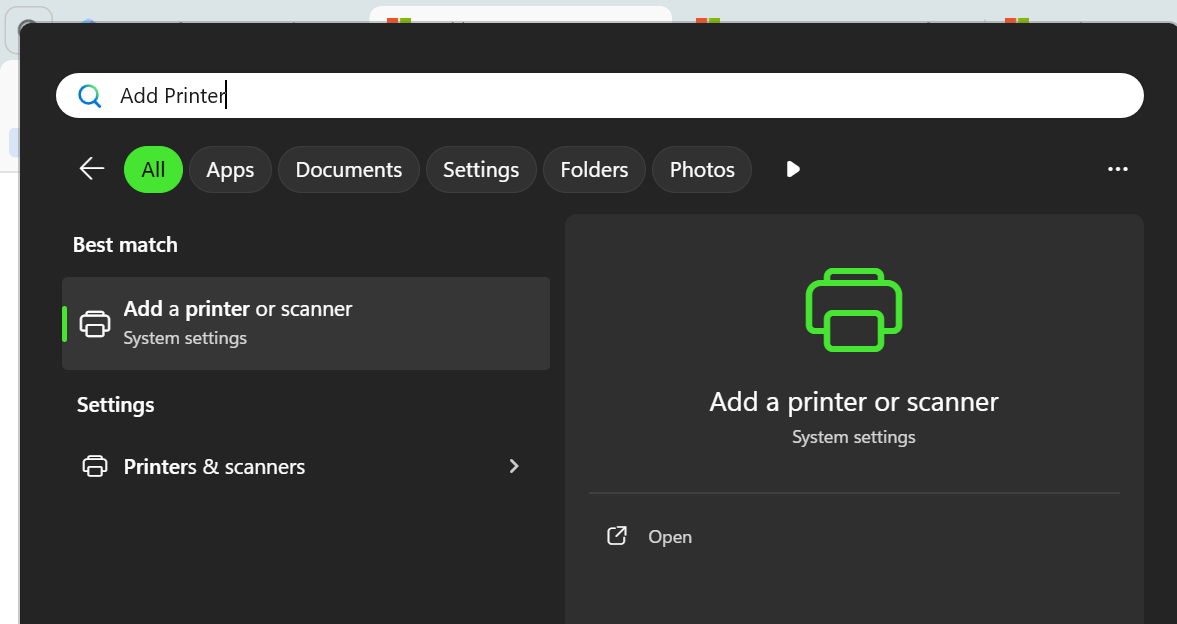This screenshot has width=1177, height=624.
Task: Click into the Add Printer search field
Action: point(600,95)
